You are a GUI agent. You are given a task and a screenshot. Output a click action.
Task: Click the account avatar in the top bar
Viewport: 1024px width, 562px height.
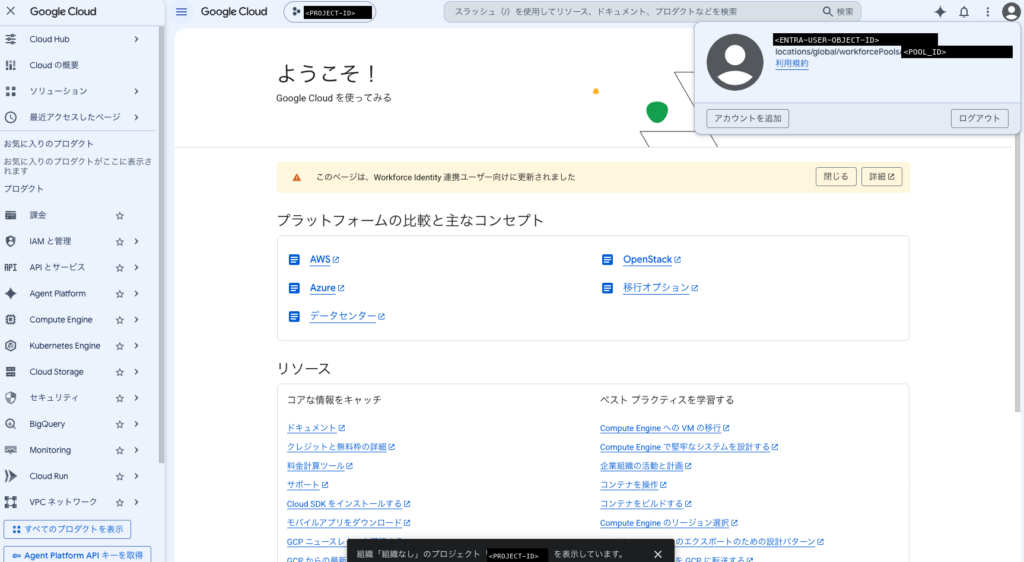click(x=1011, y=12)
